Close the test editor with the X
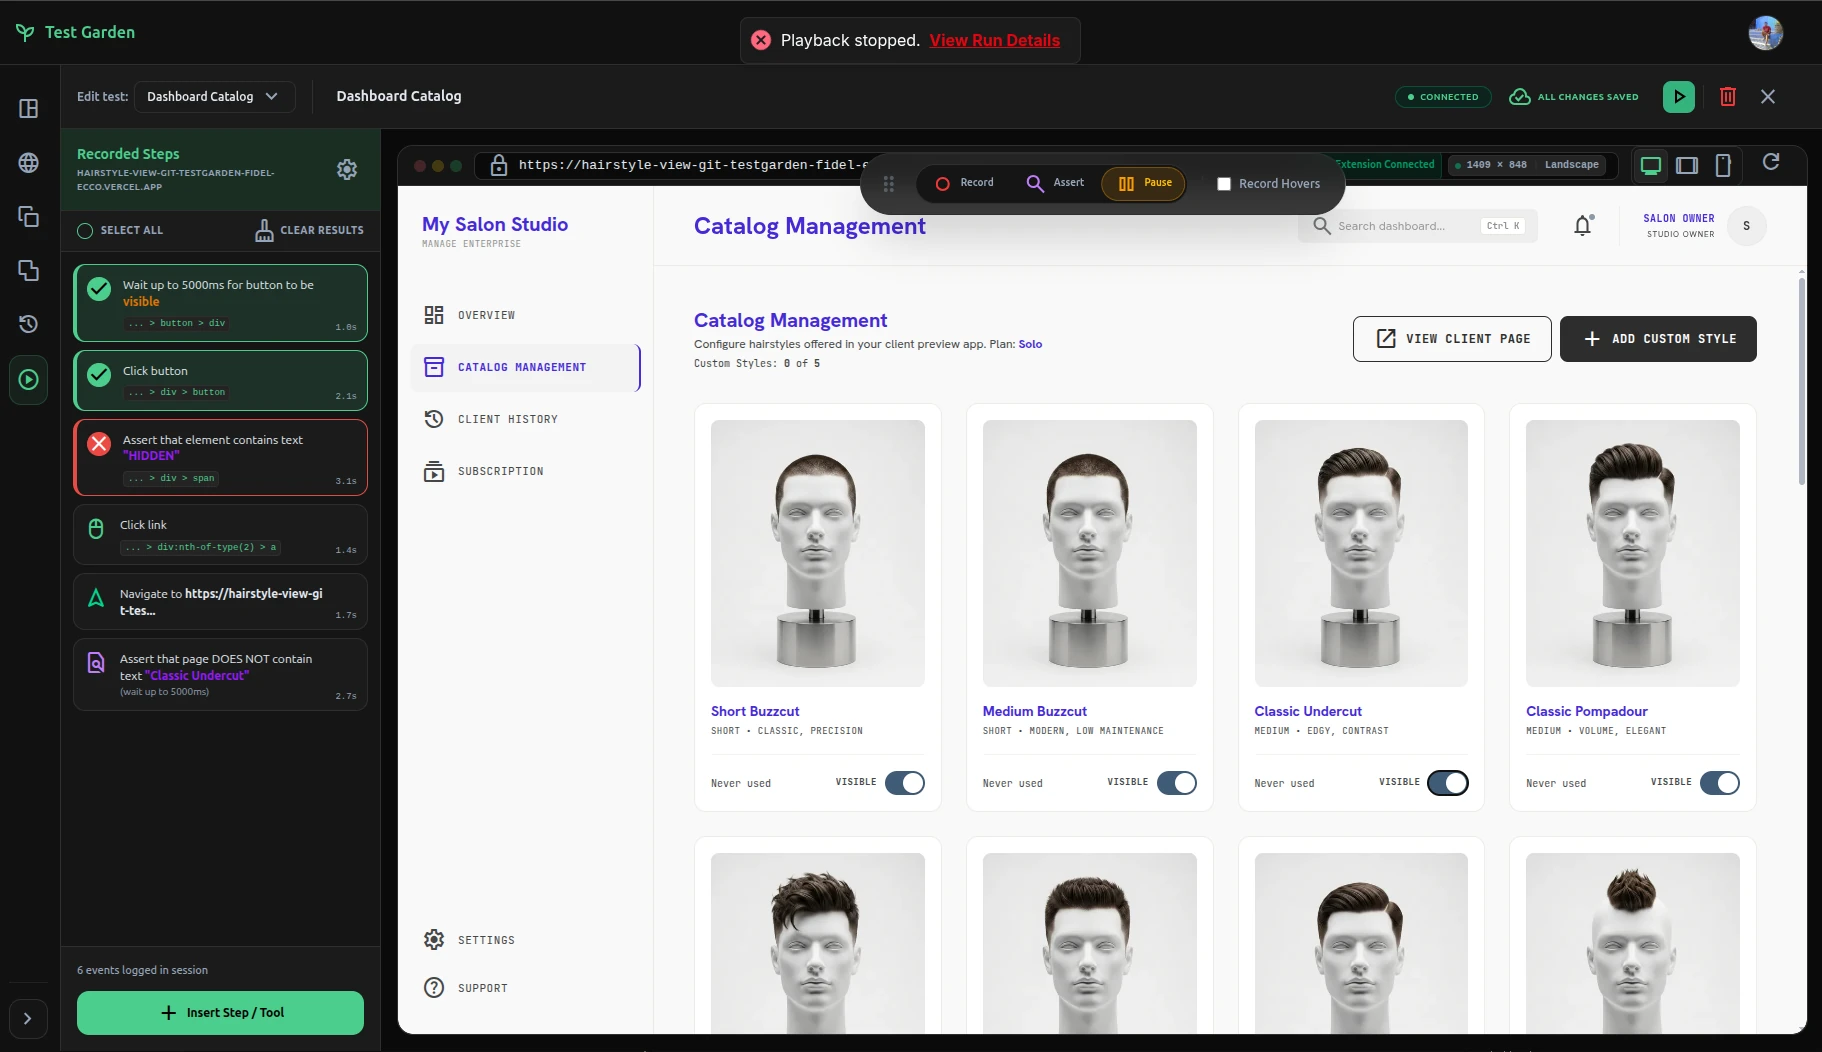The image size is (1822, 1052). click(1768, 97)
